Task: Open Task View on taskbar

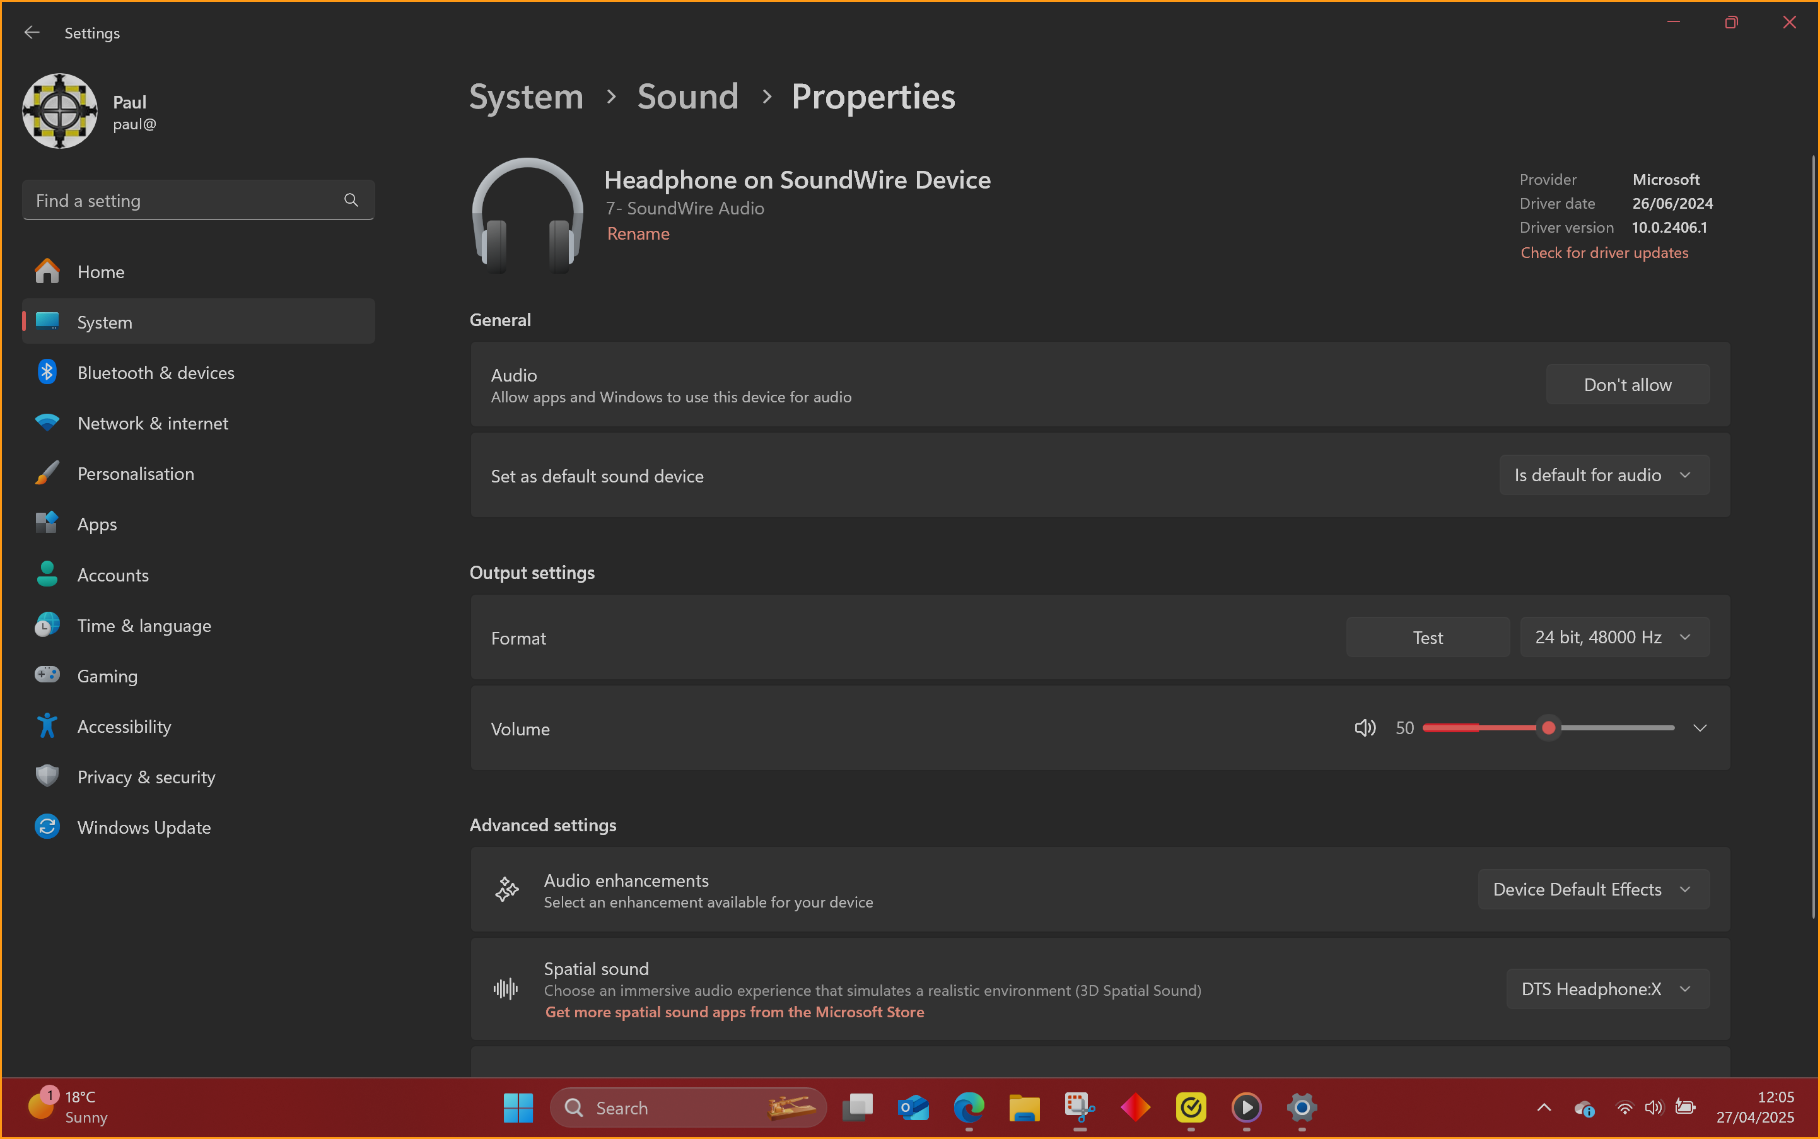Action: 858,1108
